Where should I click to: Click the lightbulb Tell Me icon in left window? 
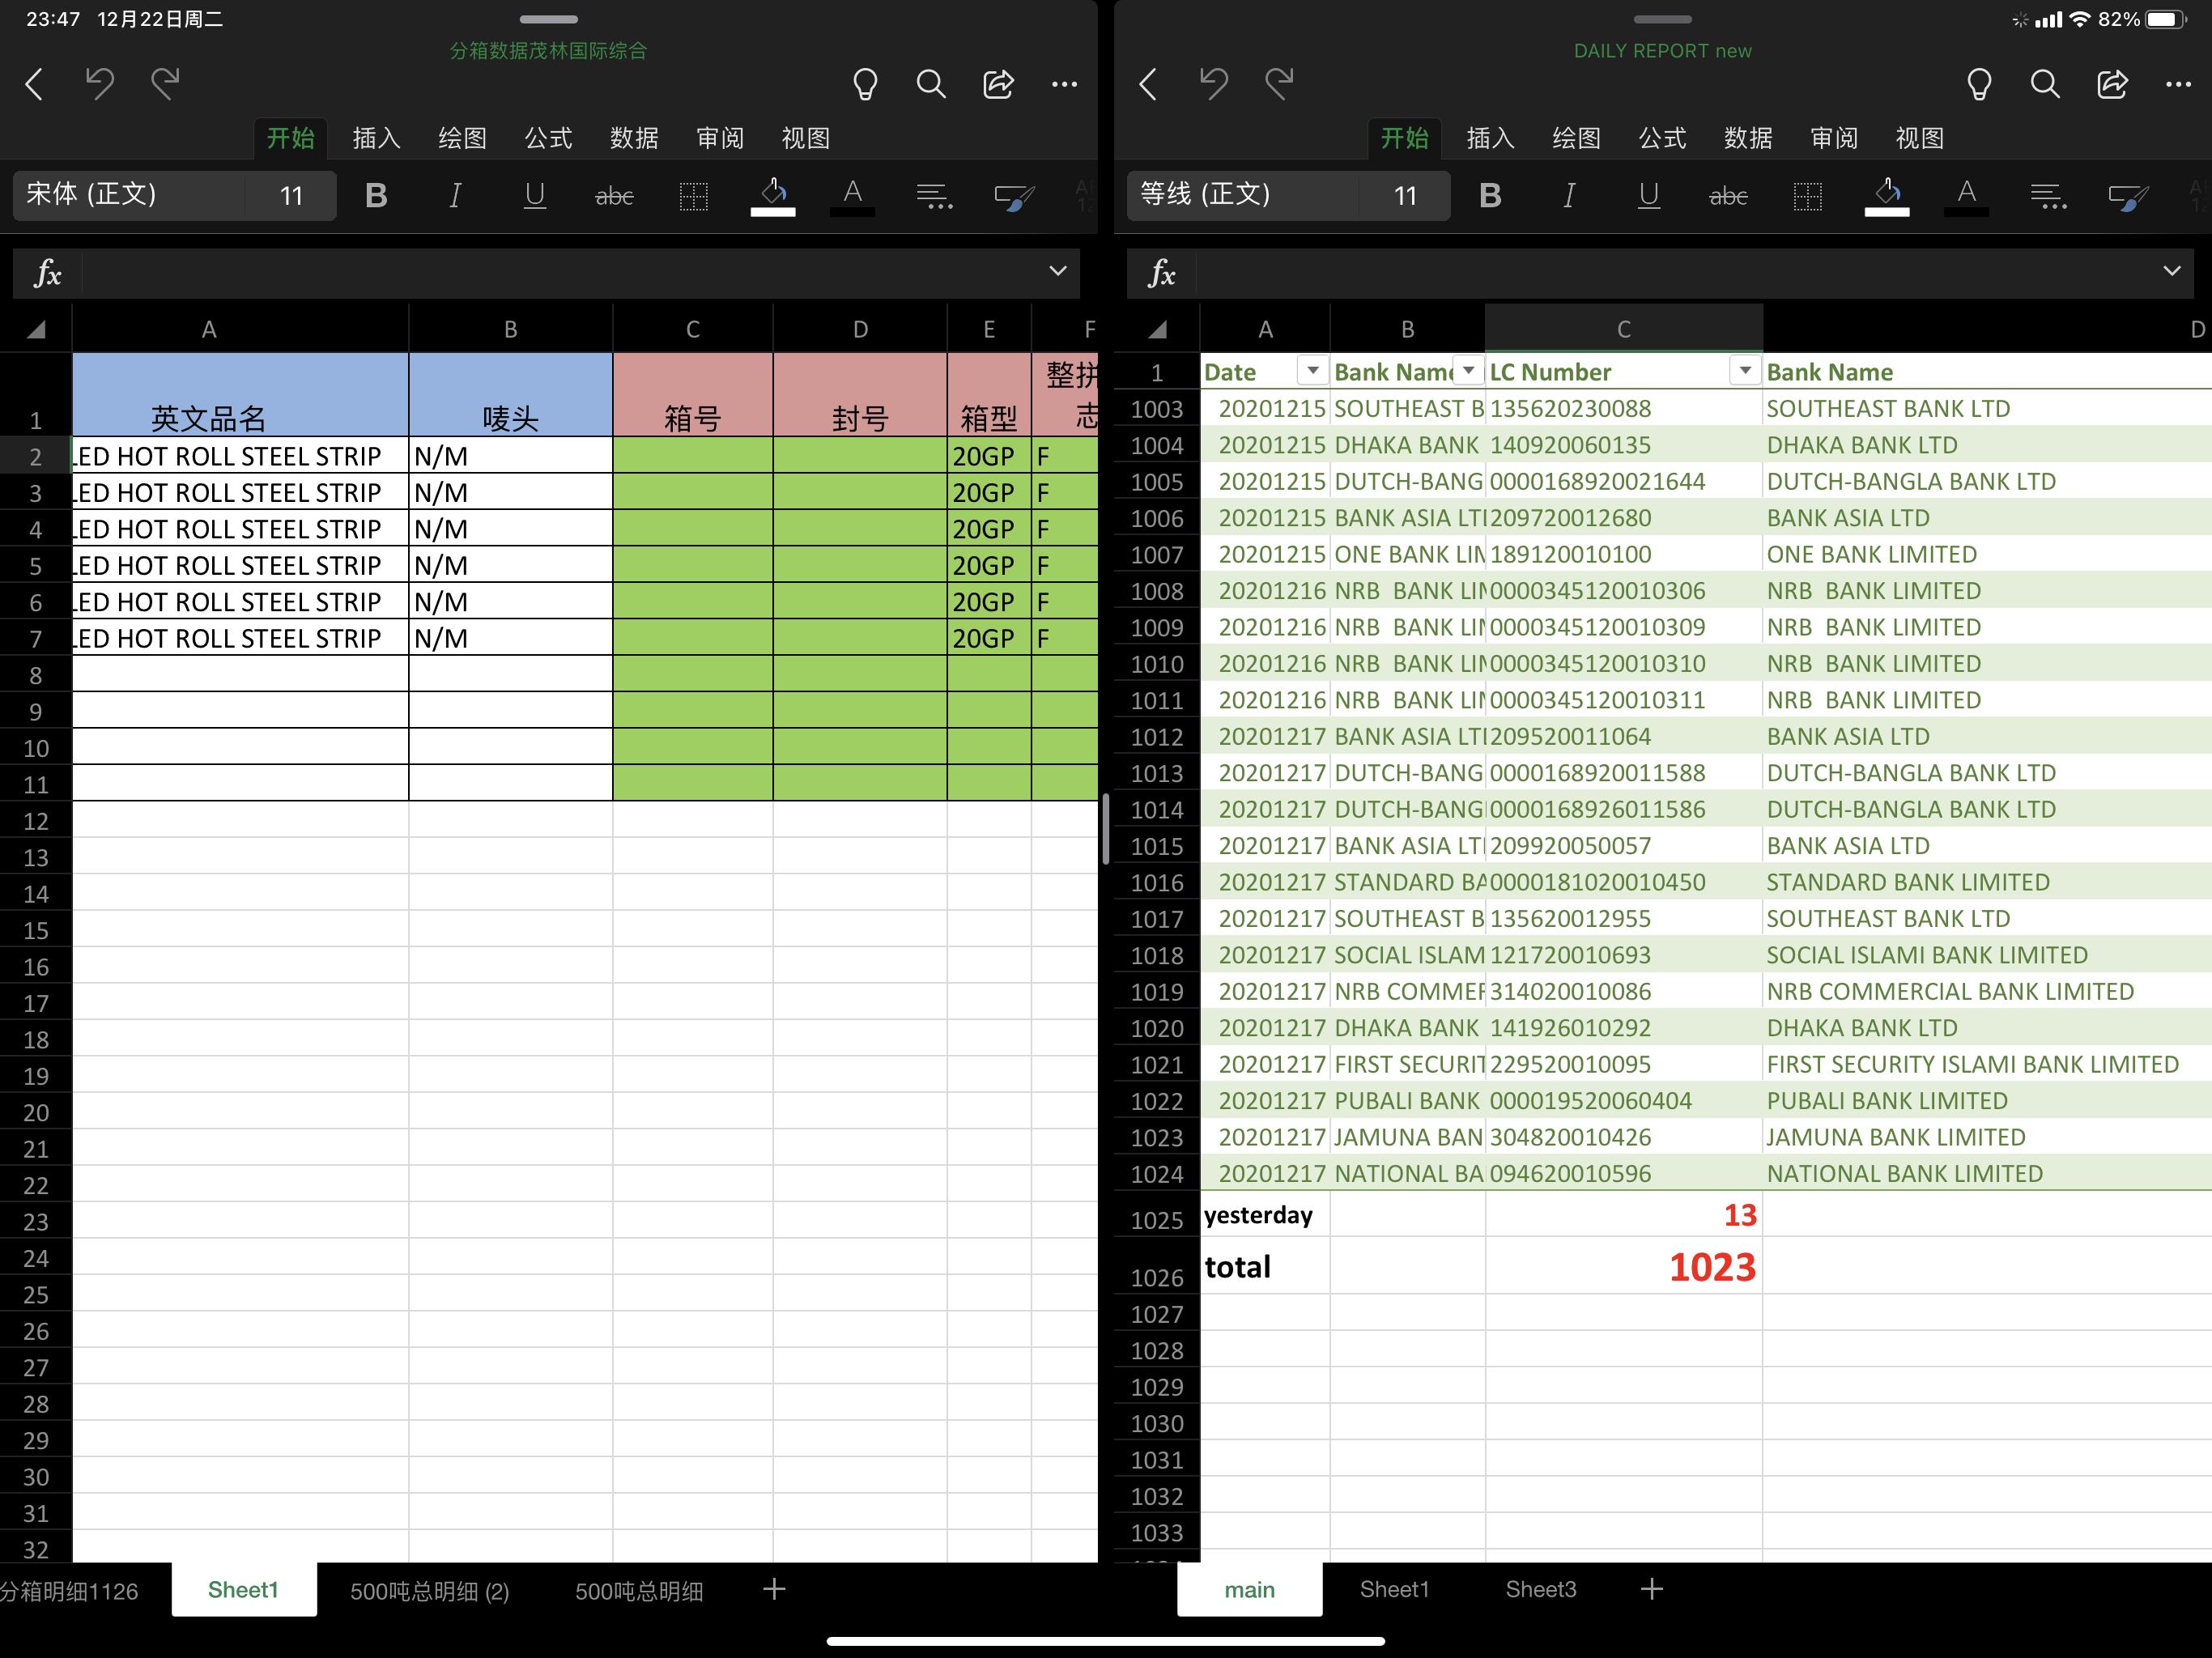(865, 84)
